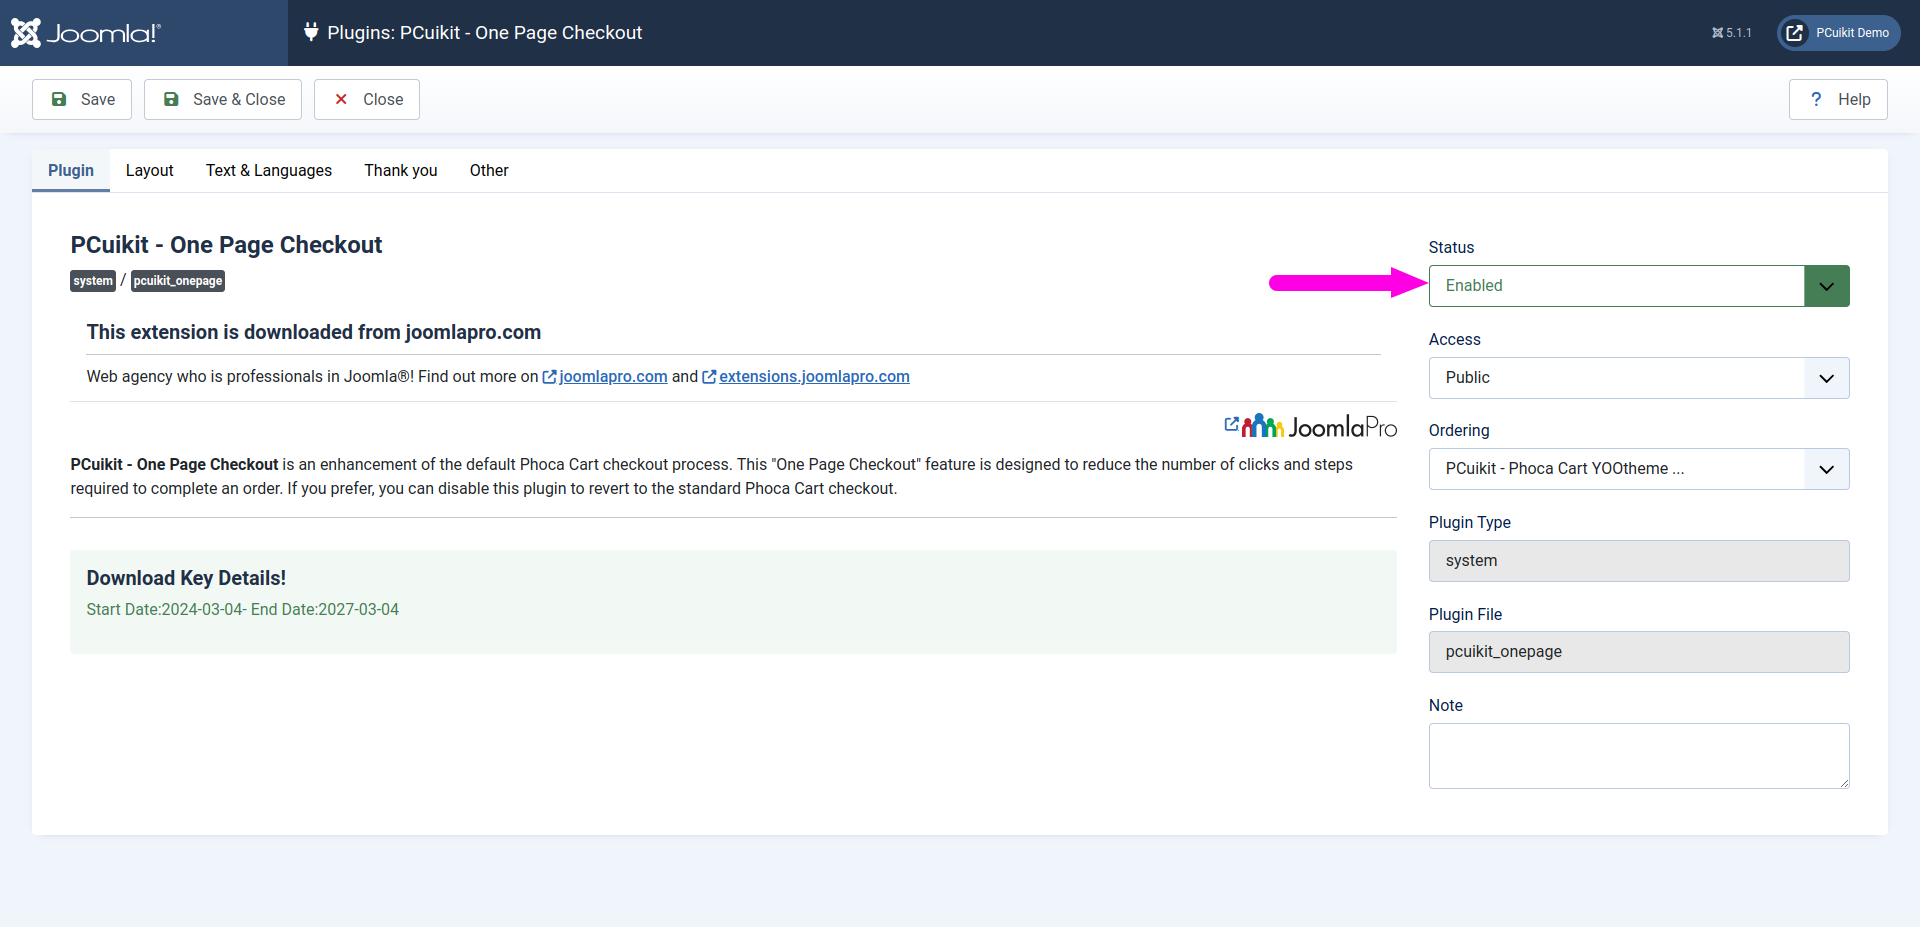Image resolution: width=1920 pixels, height=927 pixels.
Task: Click the Joomla version 5.1.1 indicator
Action: coord(1731,33)
